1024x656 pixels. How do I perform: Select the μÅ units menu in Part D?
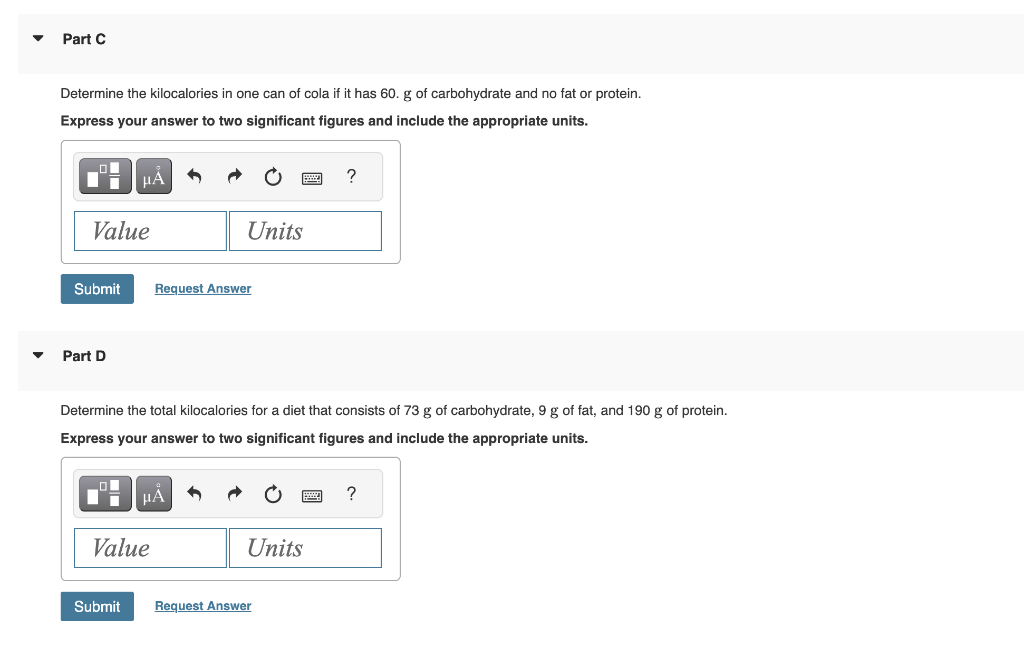[152, 493]
